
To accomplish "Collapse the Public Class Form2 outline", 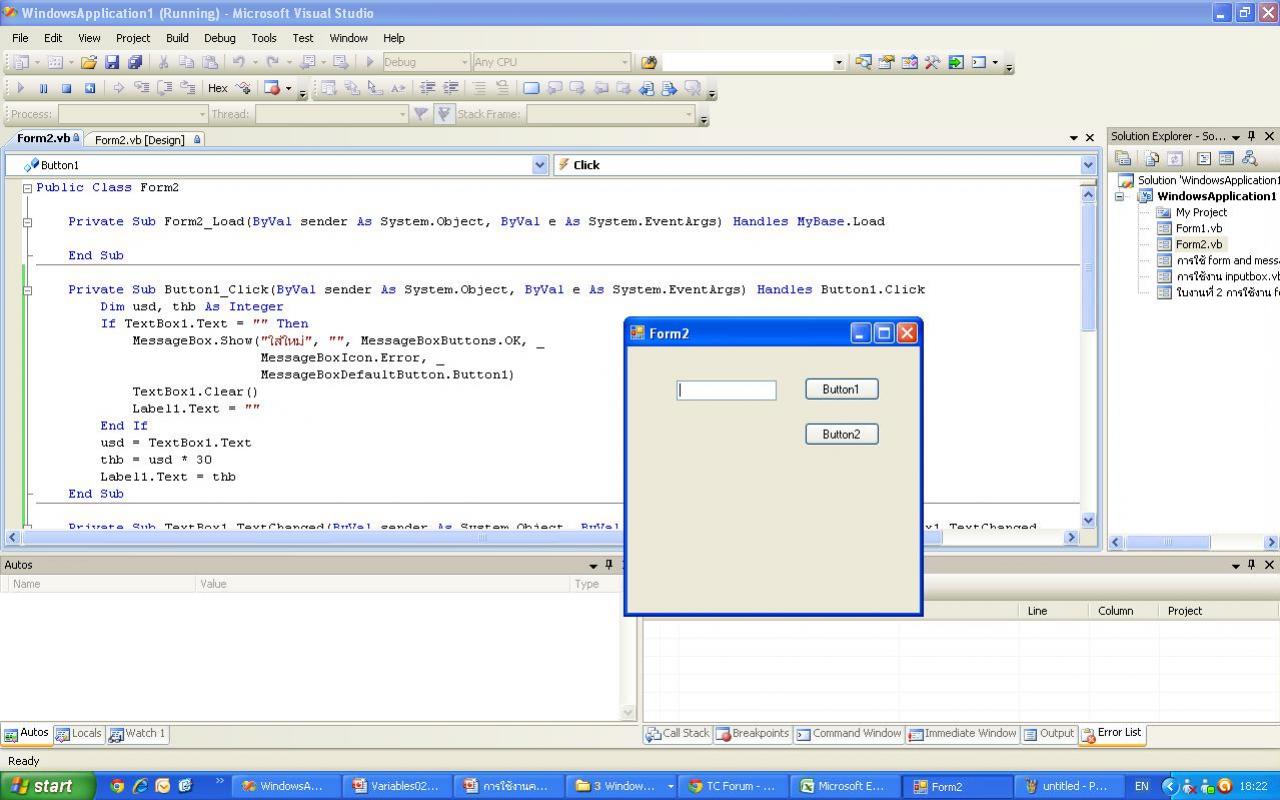I will 28,188.
